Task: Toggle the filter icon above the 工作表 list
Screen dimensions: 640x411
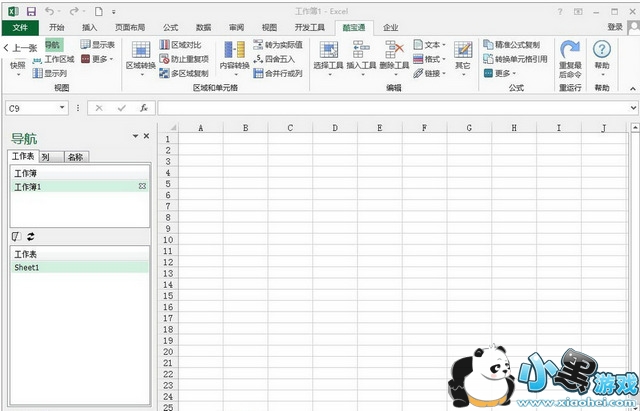Action: pos(15,237)
